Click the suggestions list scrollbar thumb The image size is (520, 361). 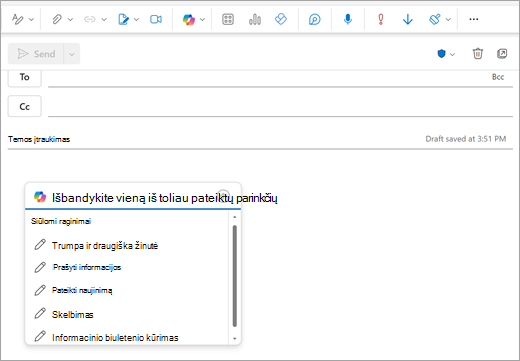[x=235, y=276]
